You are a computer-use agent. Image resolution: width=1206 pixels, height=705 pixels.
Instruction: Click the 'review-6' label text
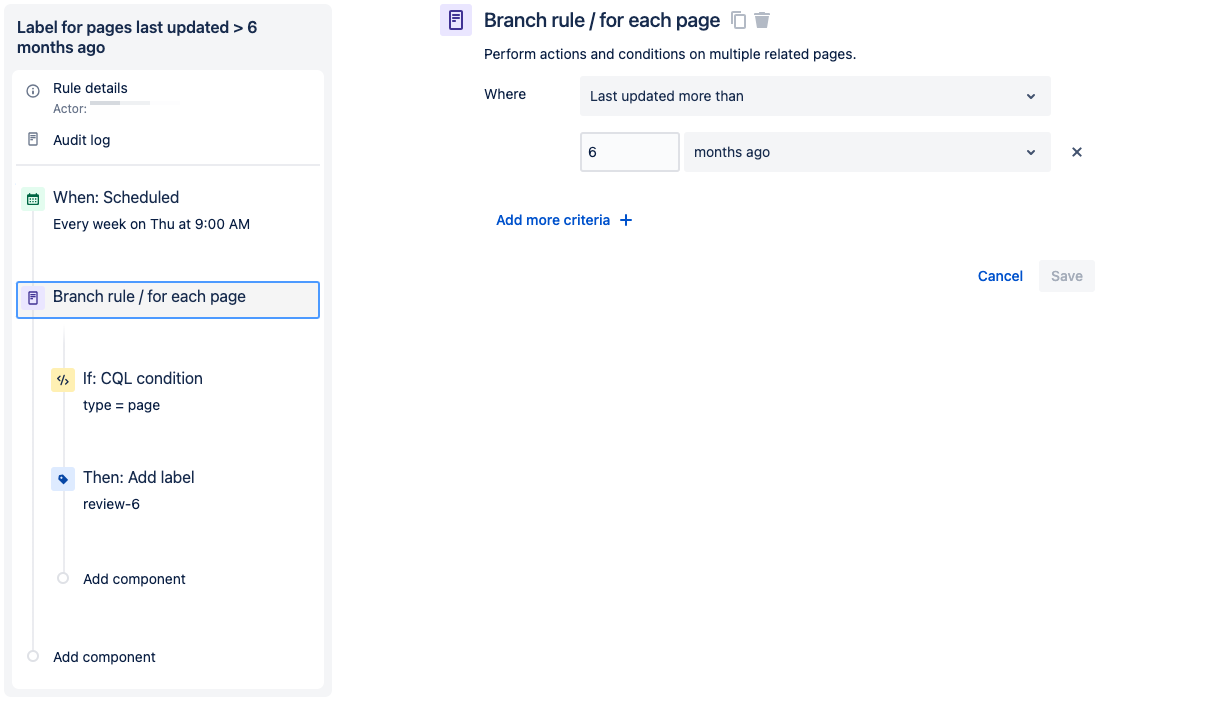coord(111,504)
